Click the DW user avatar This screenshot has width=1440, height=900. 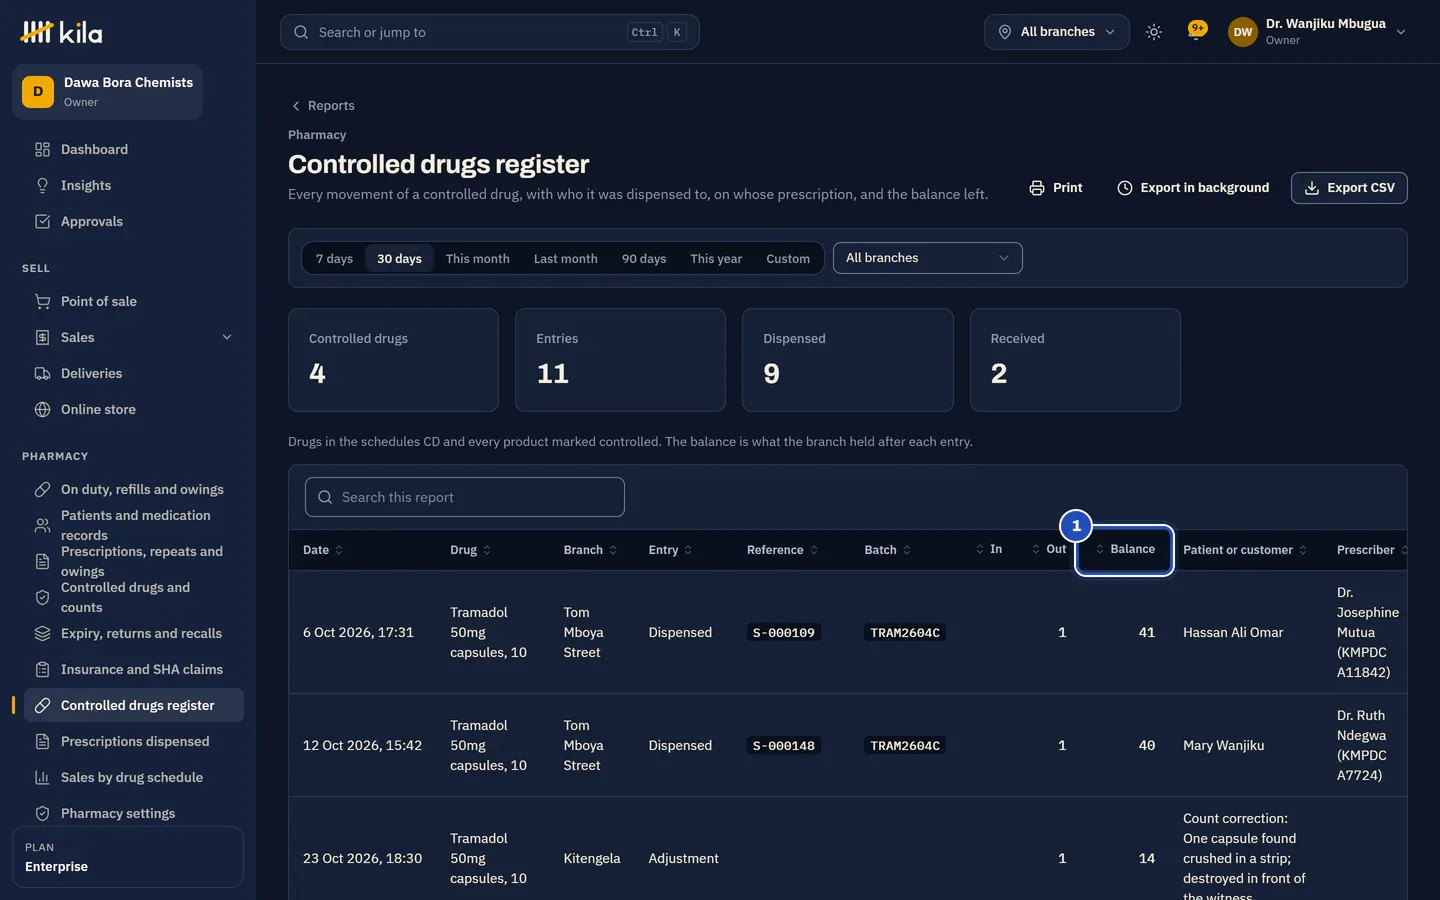click(1243, 32)
